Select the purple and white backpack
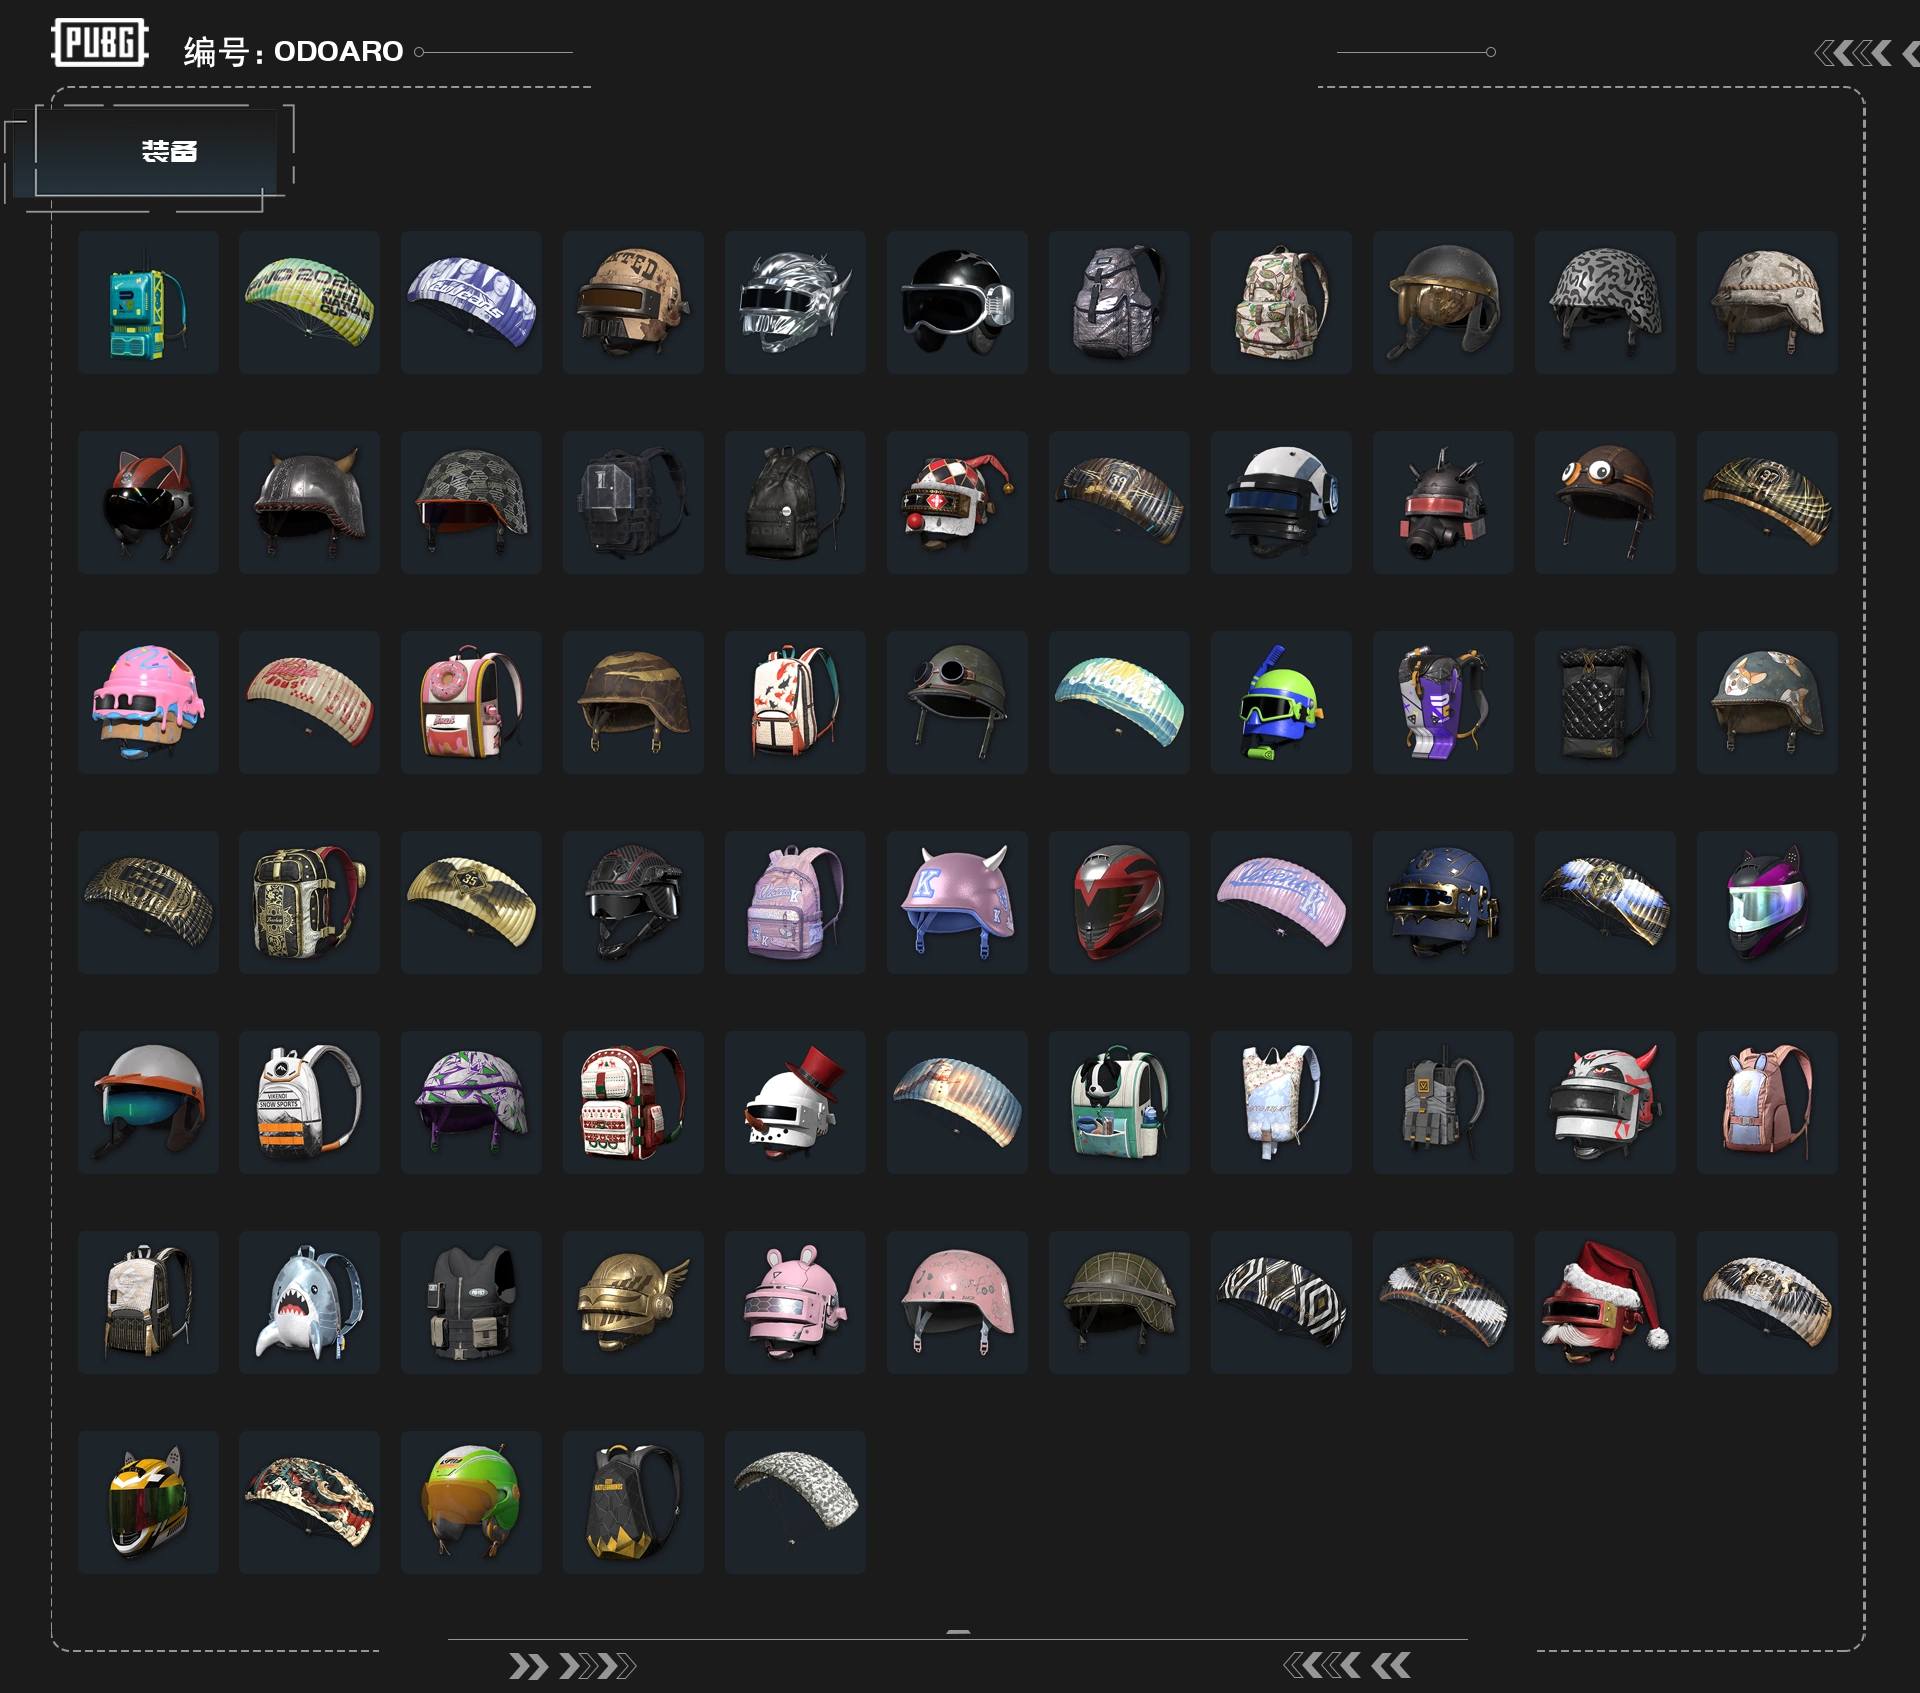This screenshot has height=1693, width=1920. pyautogui.click(x=1444, y=702)
